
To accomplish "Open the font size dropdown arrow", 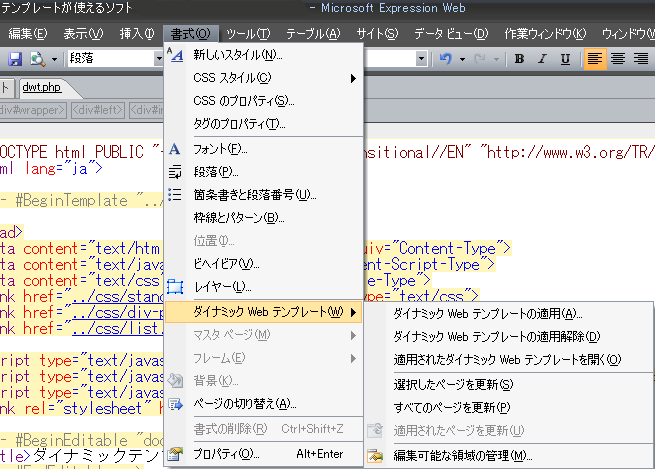I will coord(421,58).
